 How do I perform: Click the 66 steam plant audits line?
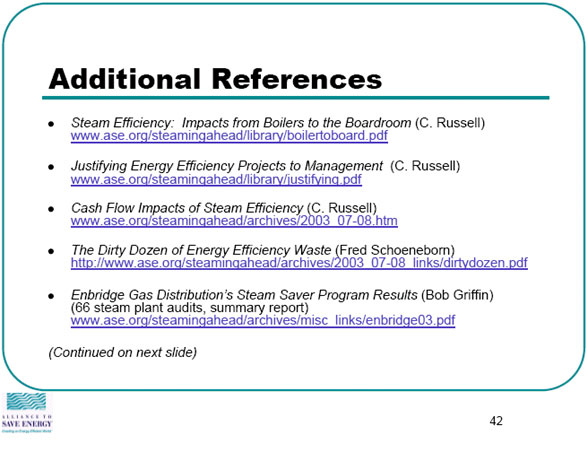[190, 308]
